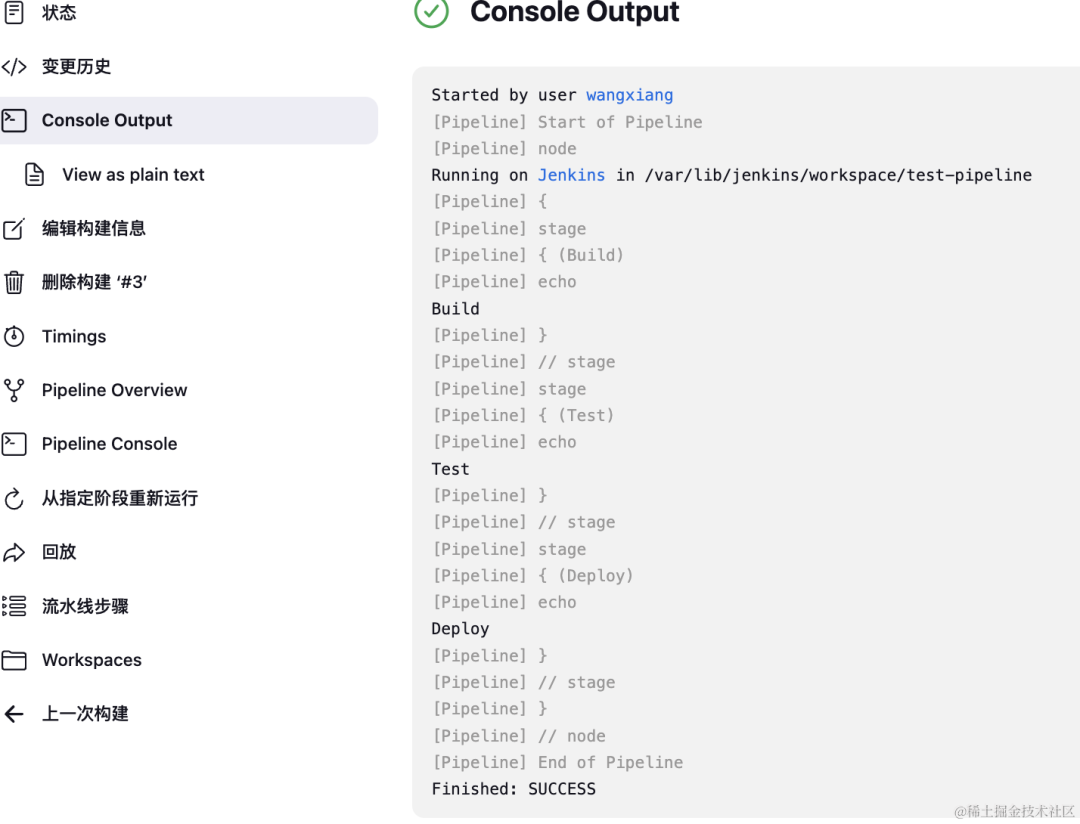This screenshot has width=1080, height=824.
Task: Select the Console Output menu item
Action: (189, 121)
